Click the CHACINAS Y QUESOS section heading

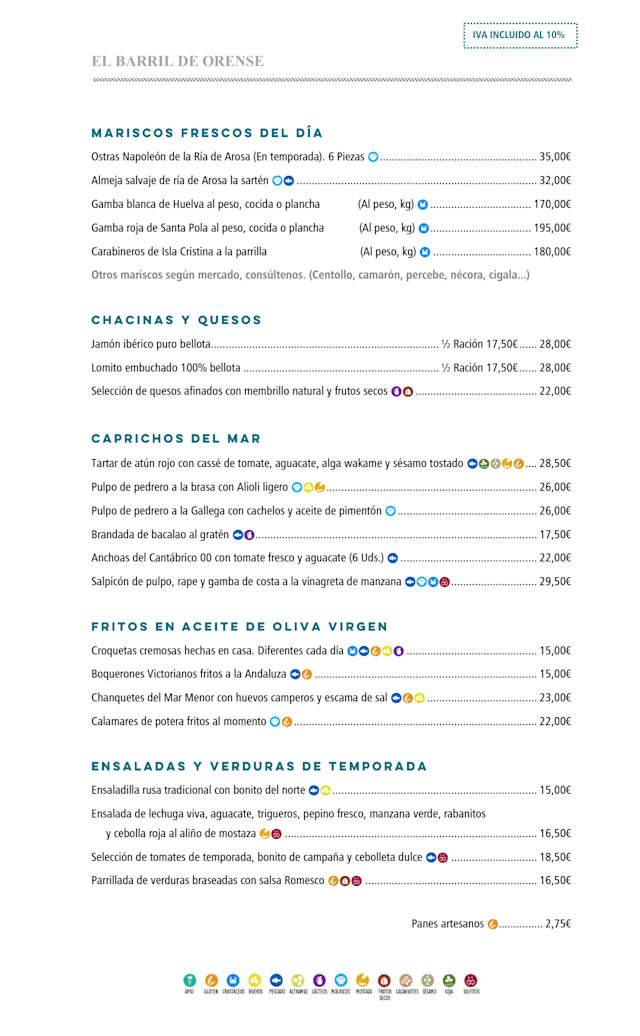click(177, 320)
